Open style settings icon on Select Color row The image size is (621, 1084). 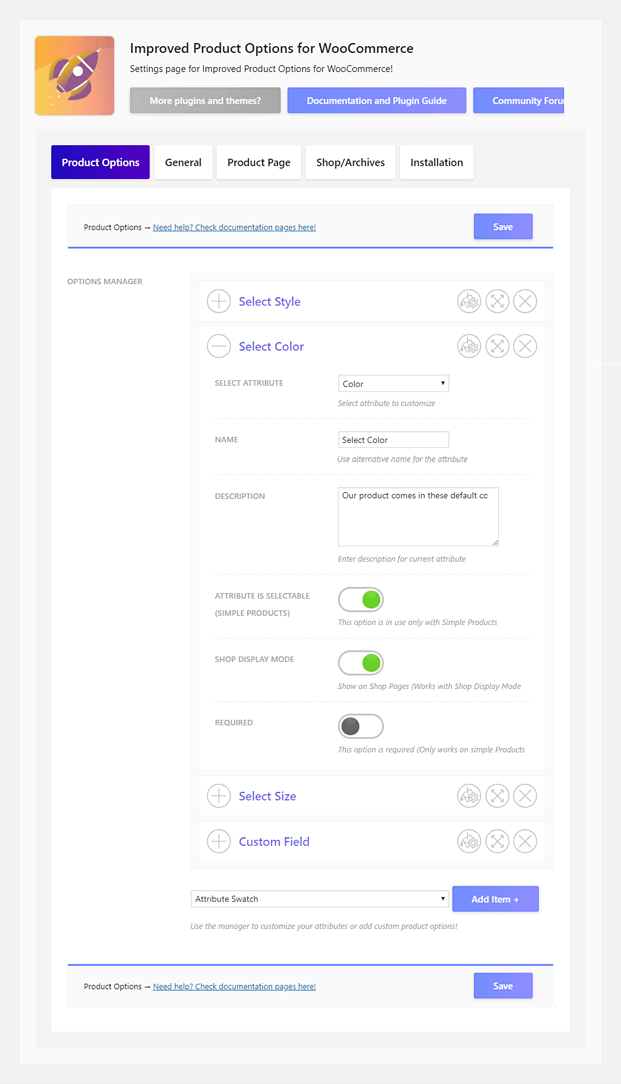click(469, 346)
